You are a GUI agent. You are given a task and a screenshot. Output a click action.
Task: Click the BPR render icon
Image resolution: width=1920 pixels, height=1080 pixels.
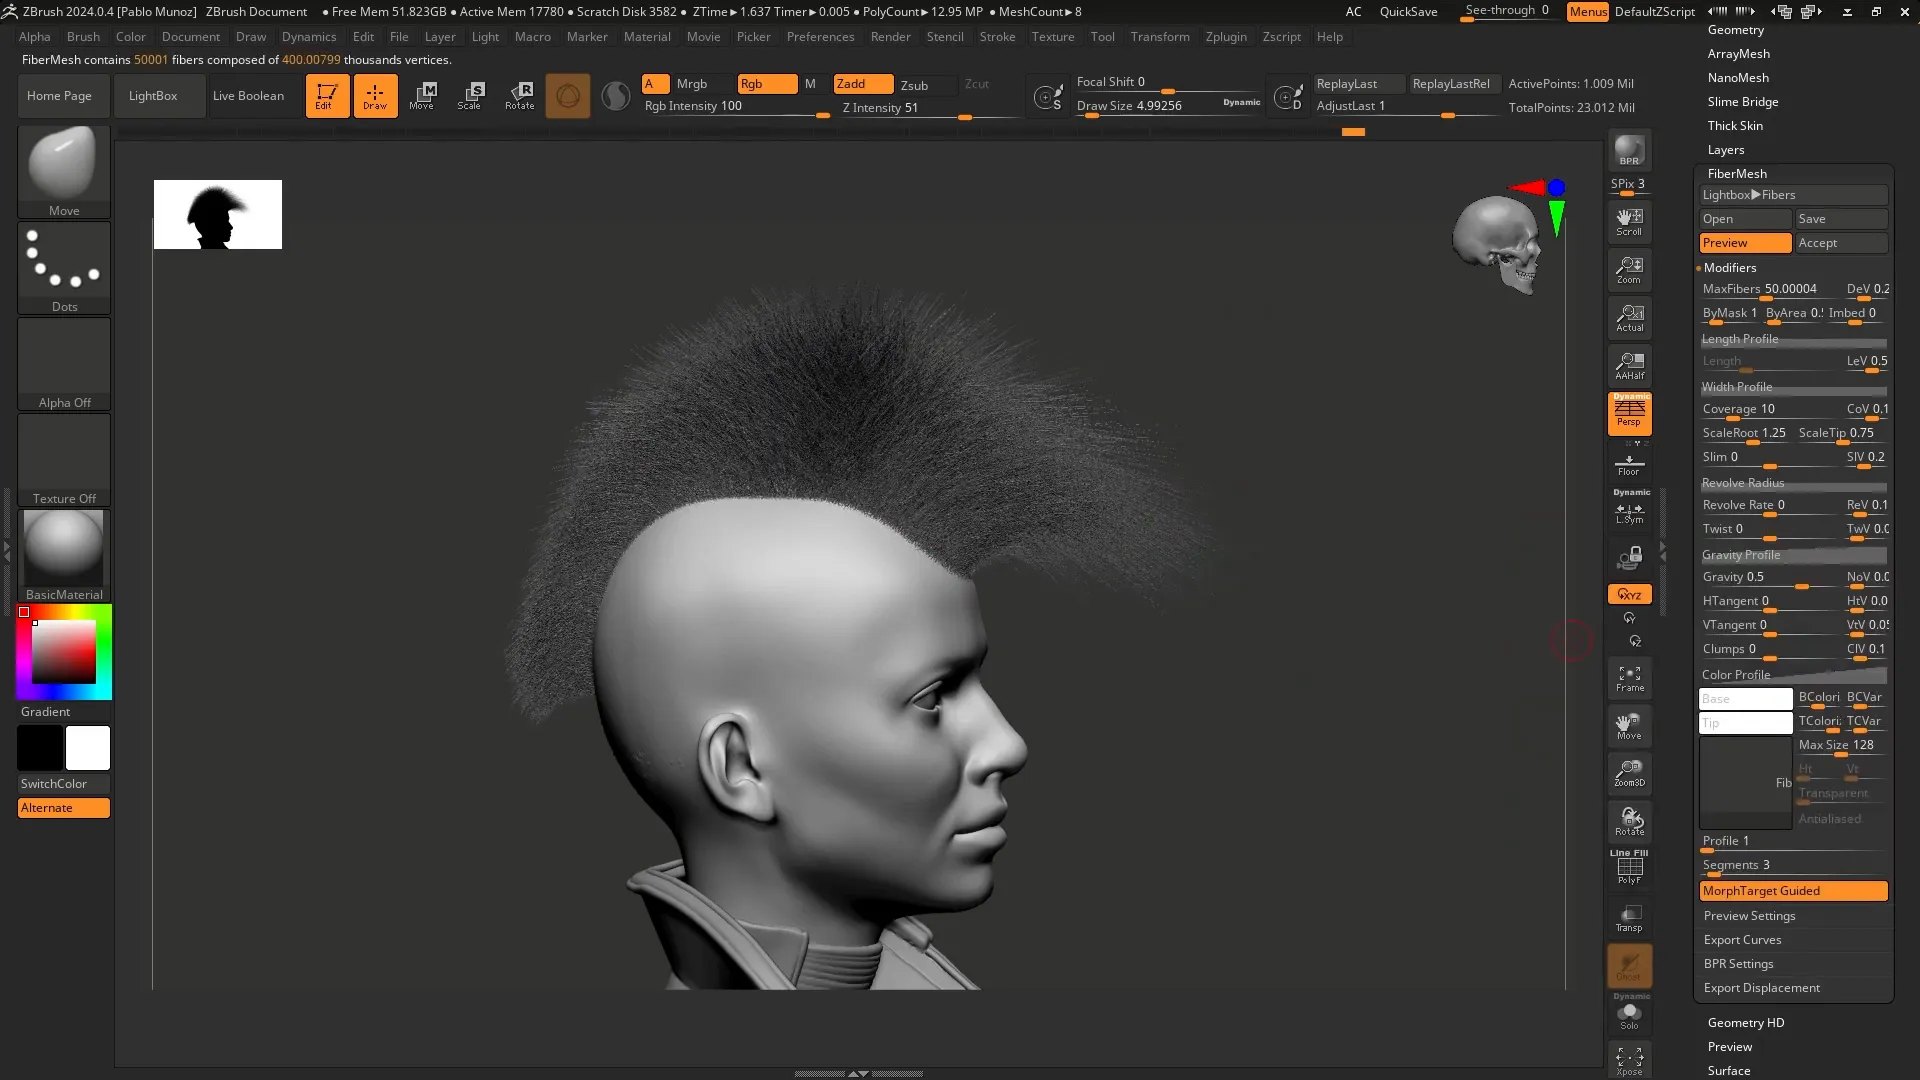tap(1629, 150)
